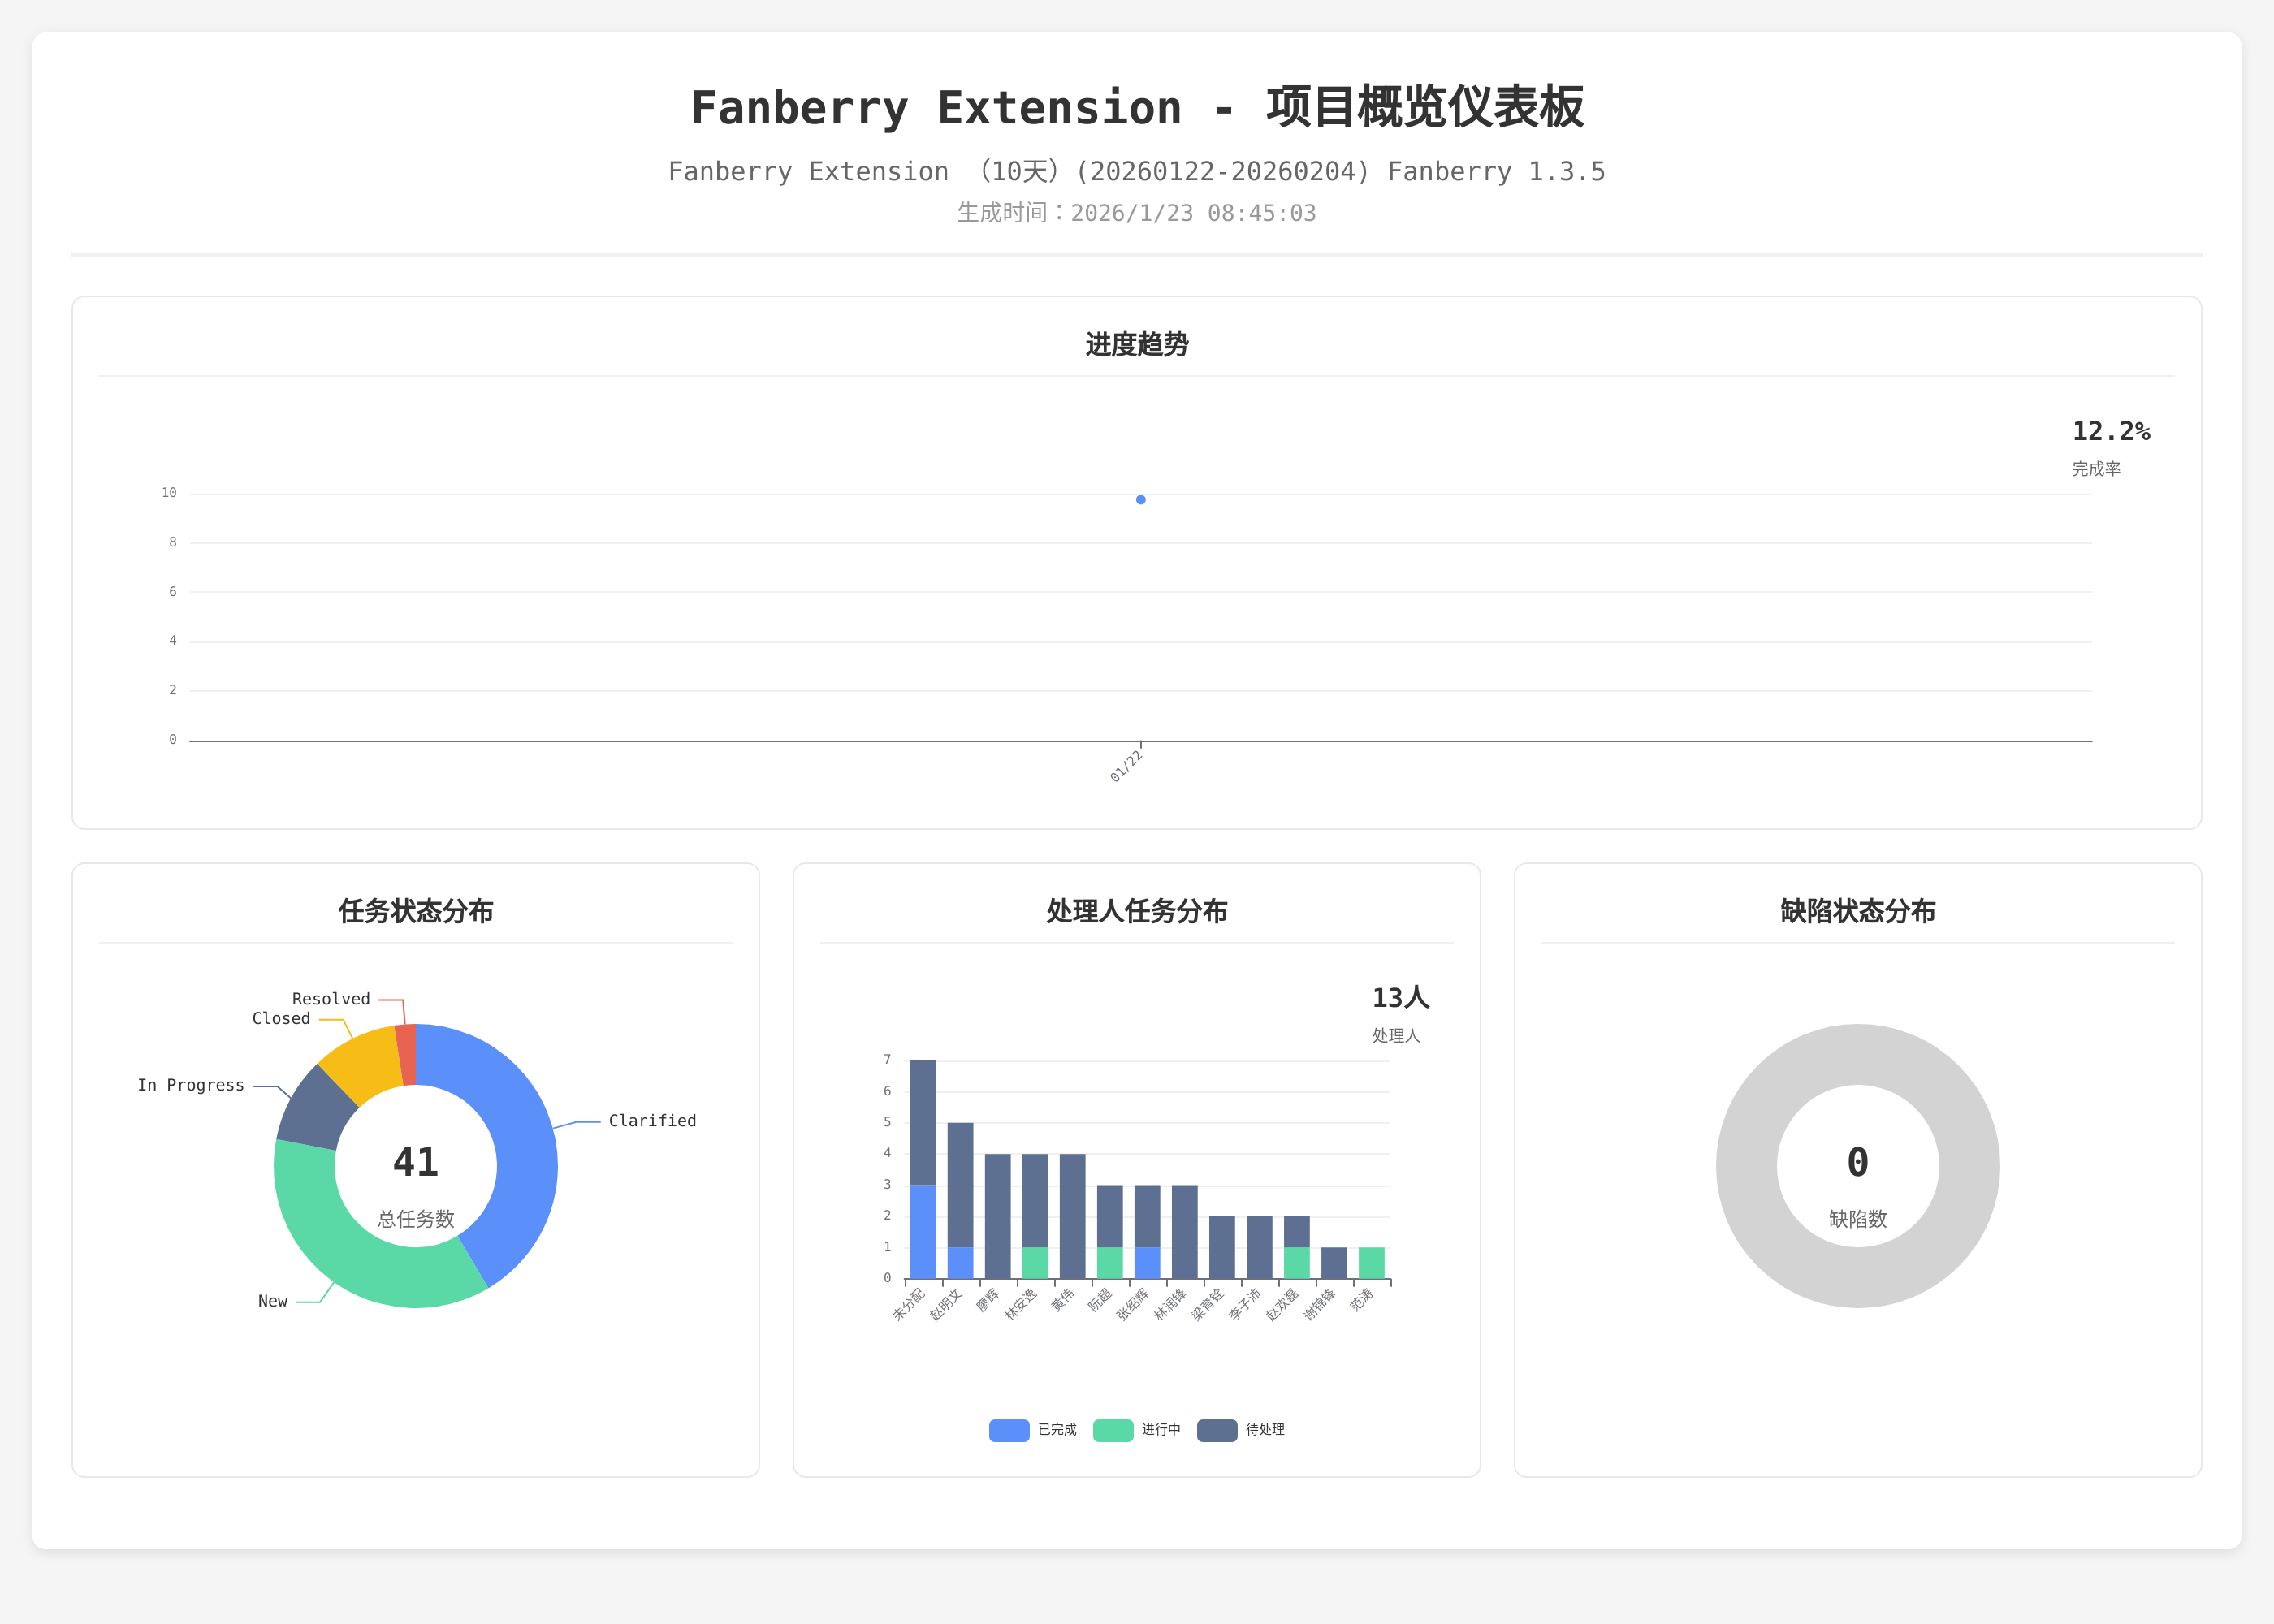
Task: Click the blue Clarified donut slice
Action: pyautogui.click(x=524, y=1140)
